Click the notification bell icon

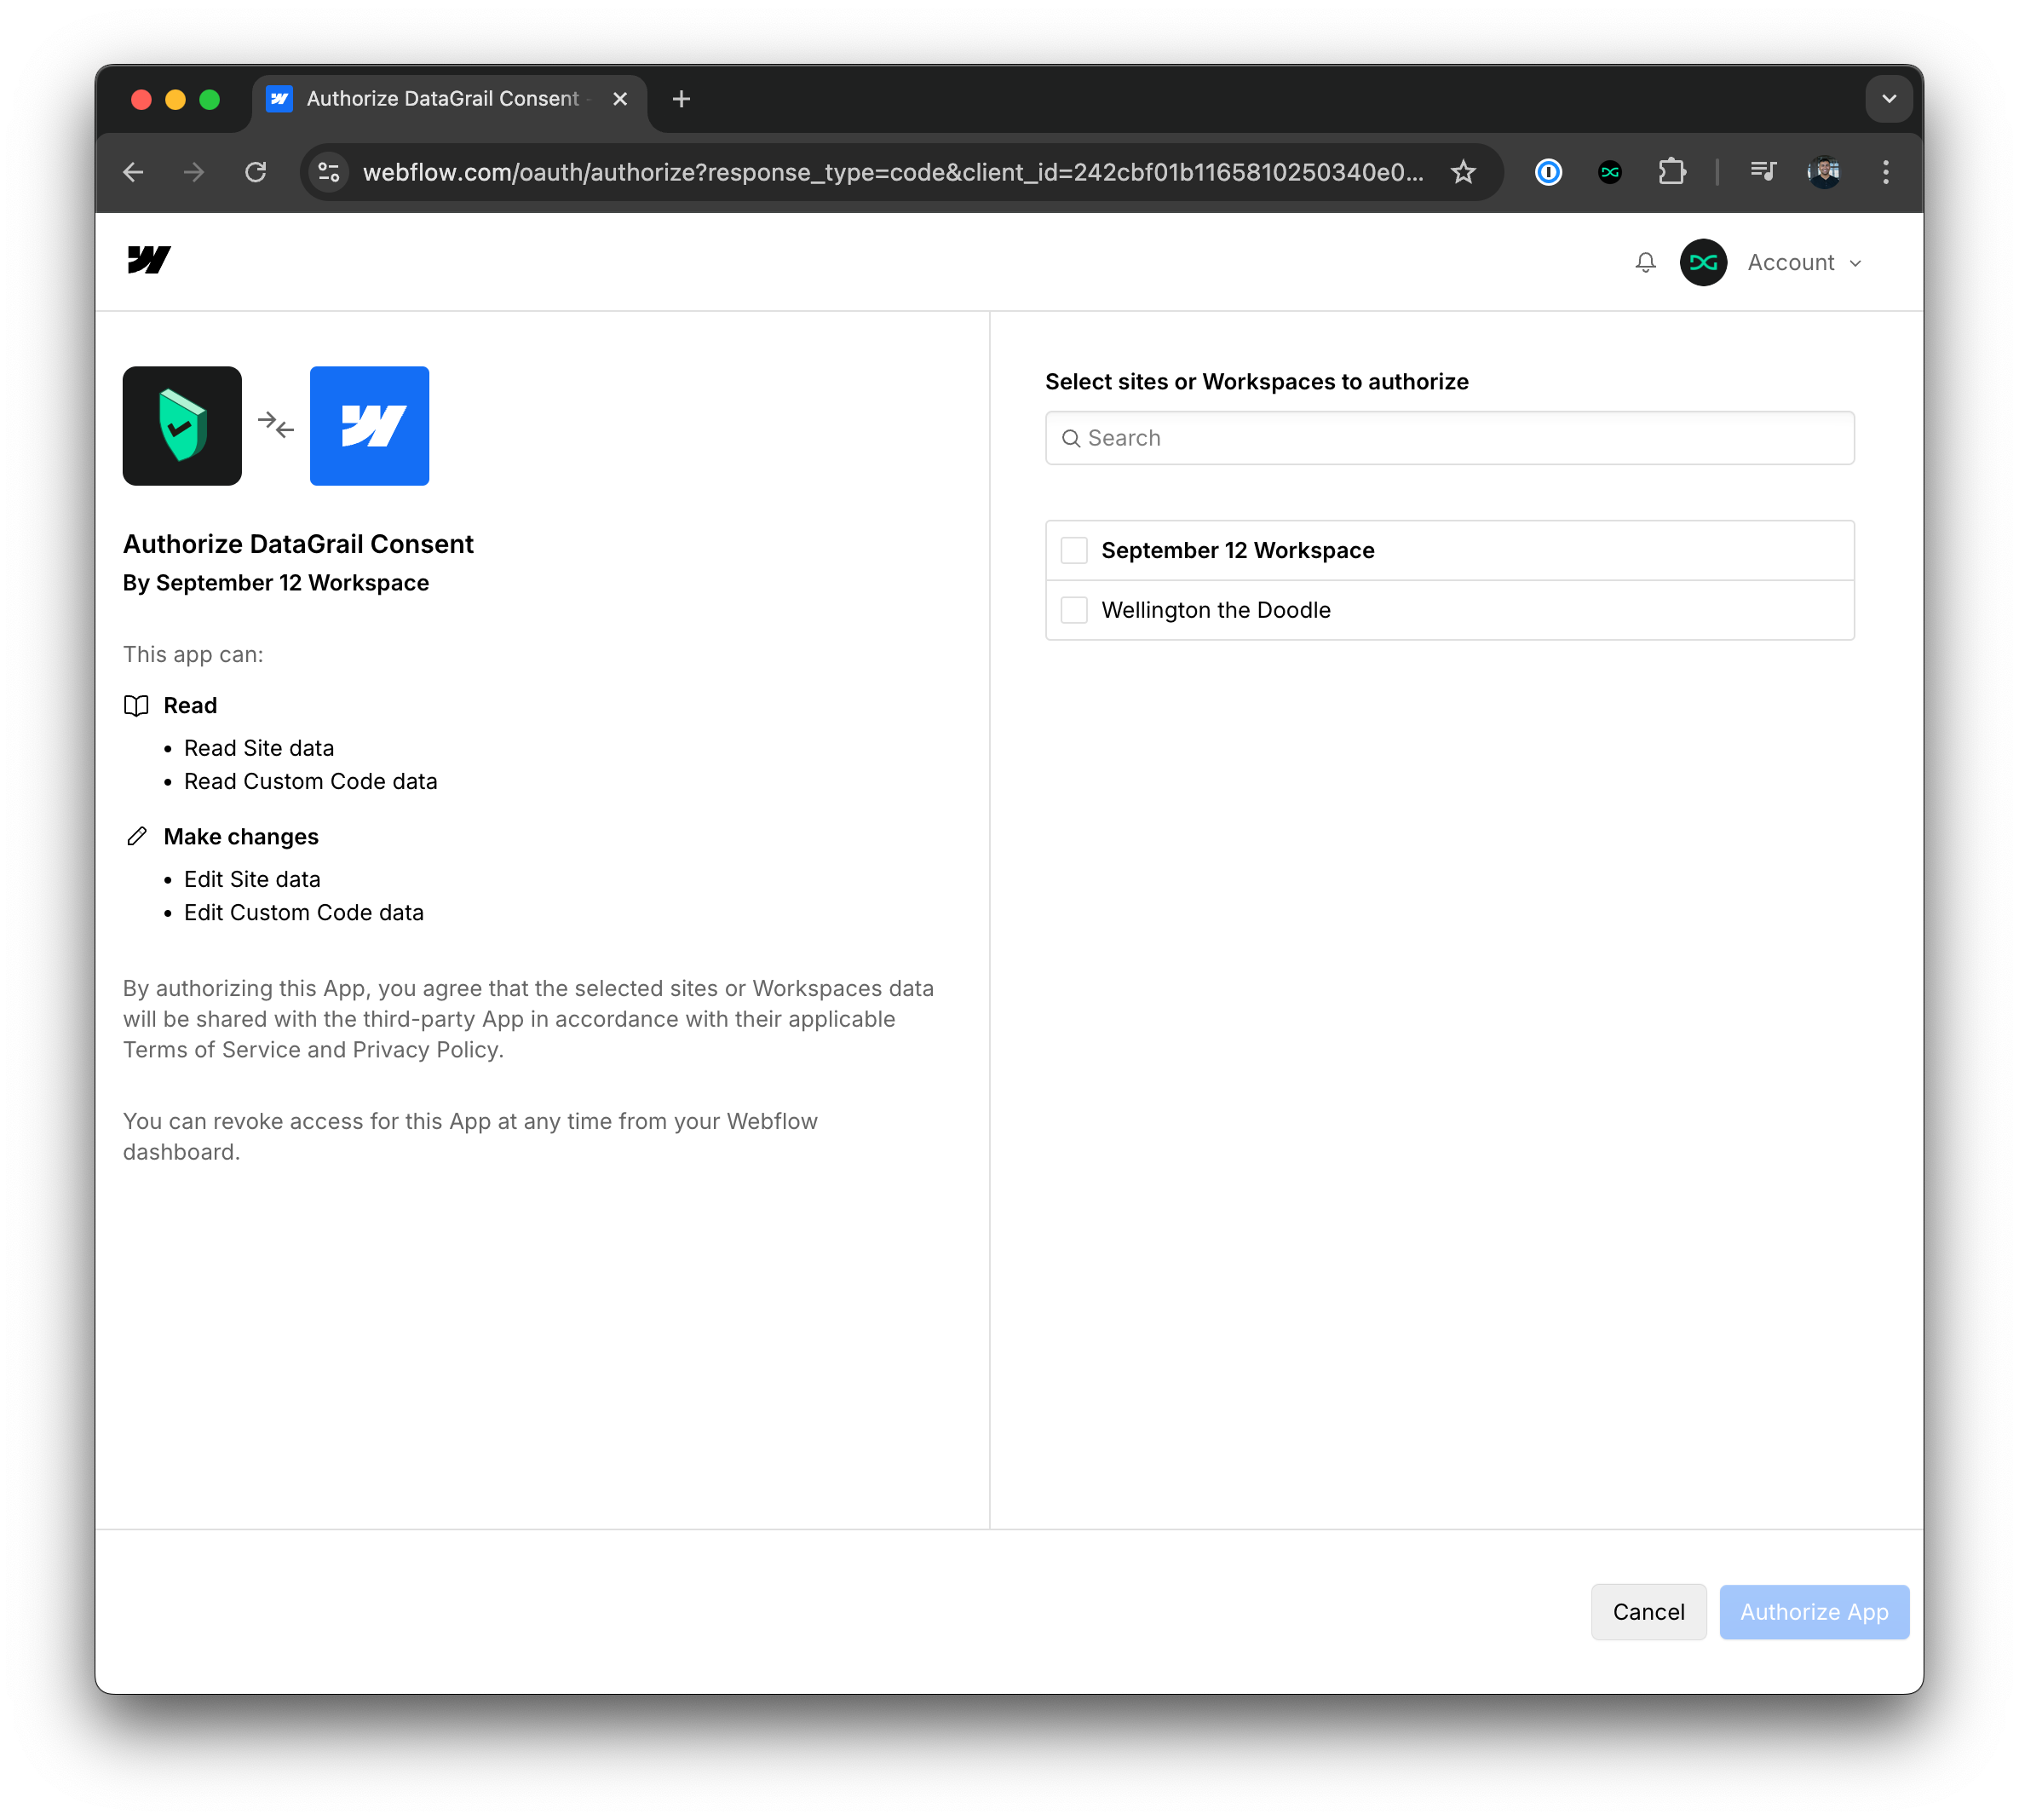tap(1645, 262)
